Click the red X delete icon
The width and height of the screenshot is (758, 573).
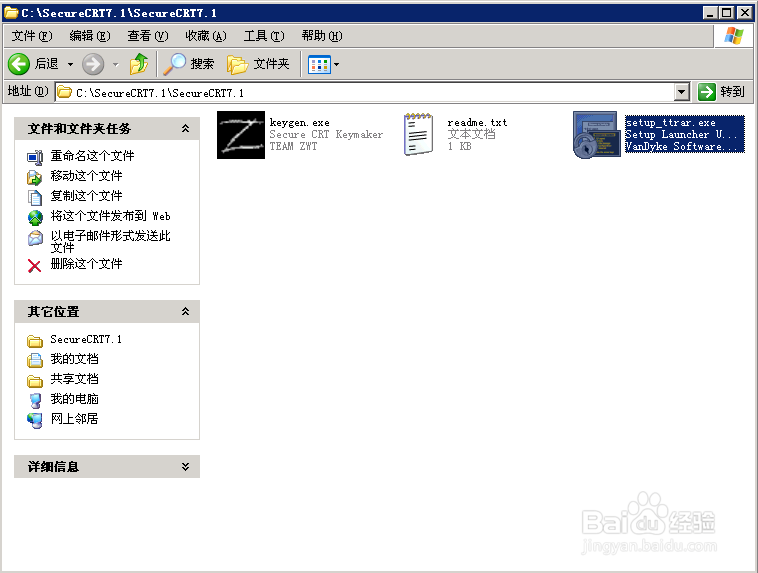(x=34, y=266)
